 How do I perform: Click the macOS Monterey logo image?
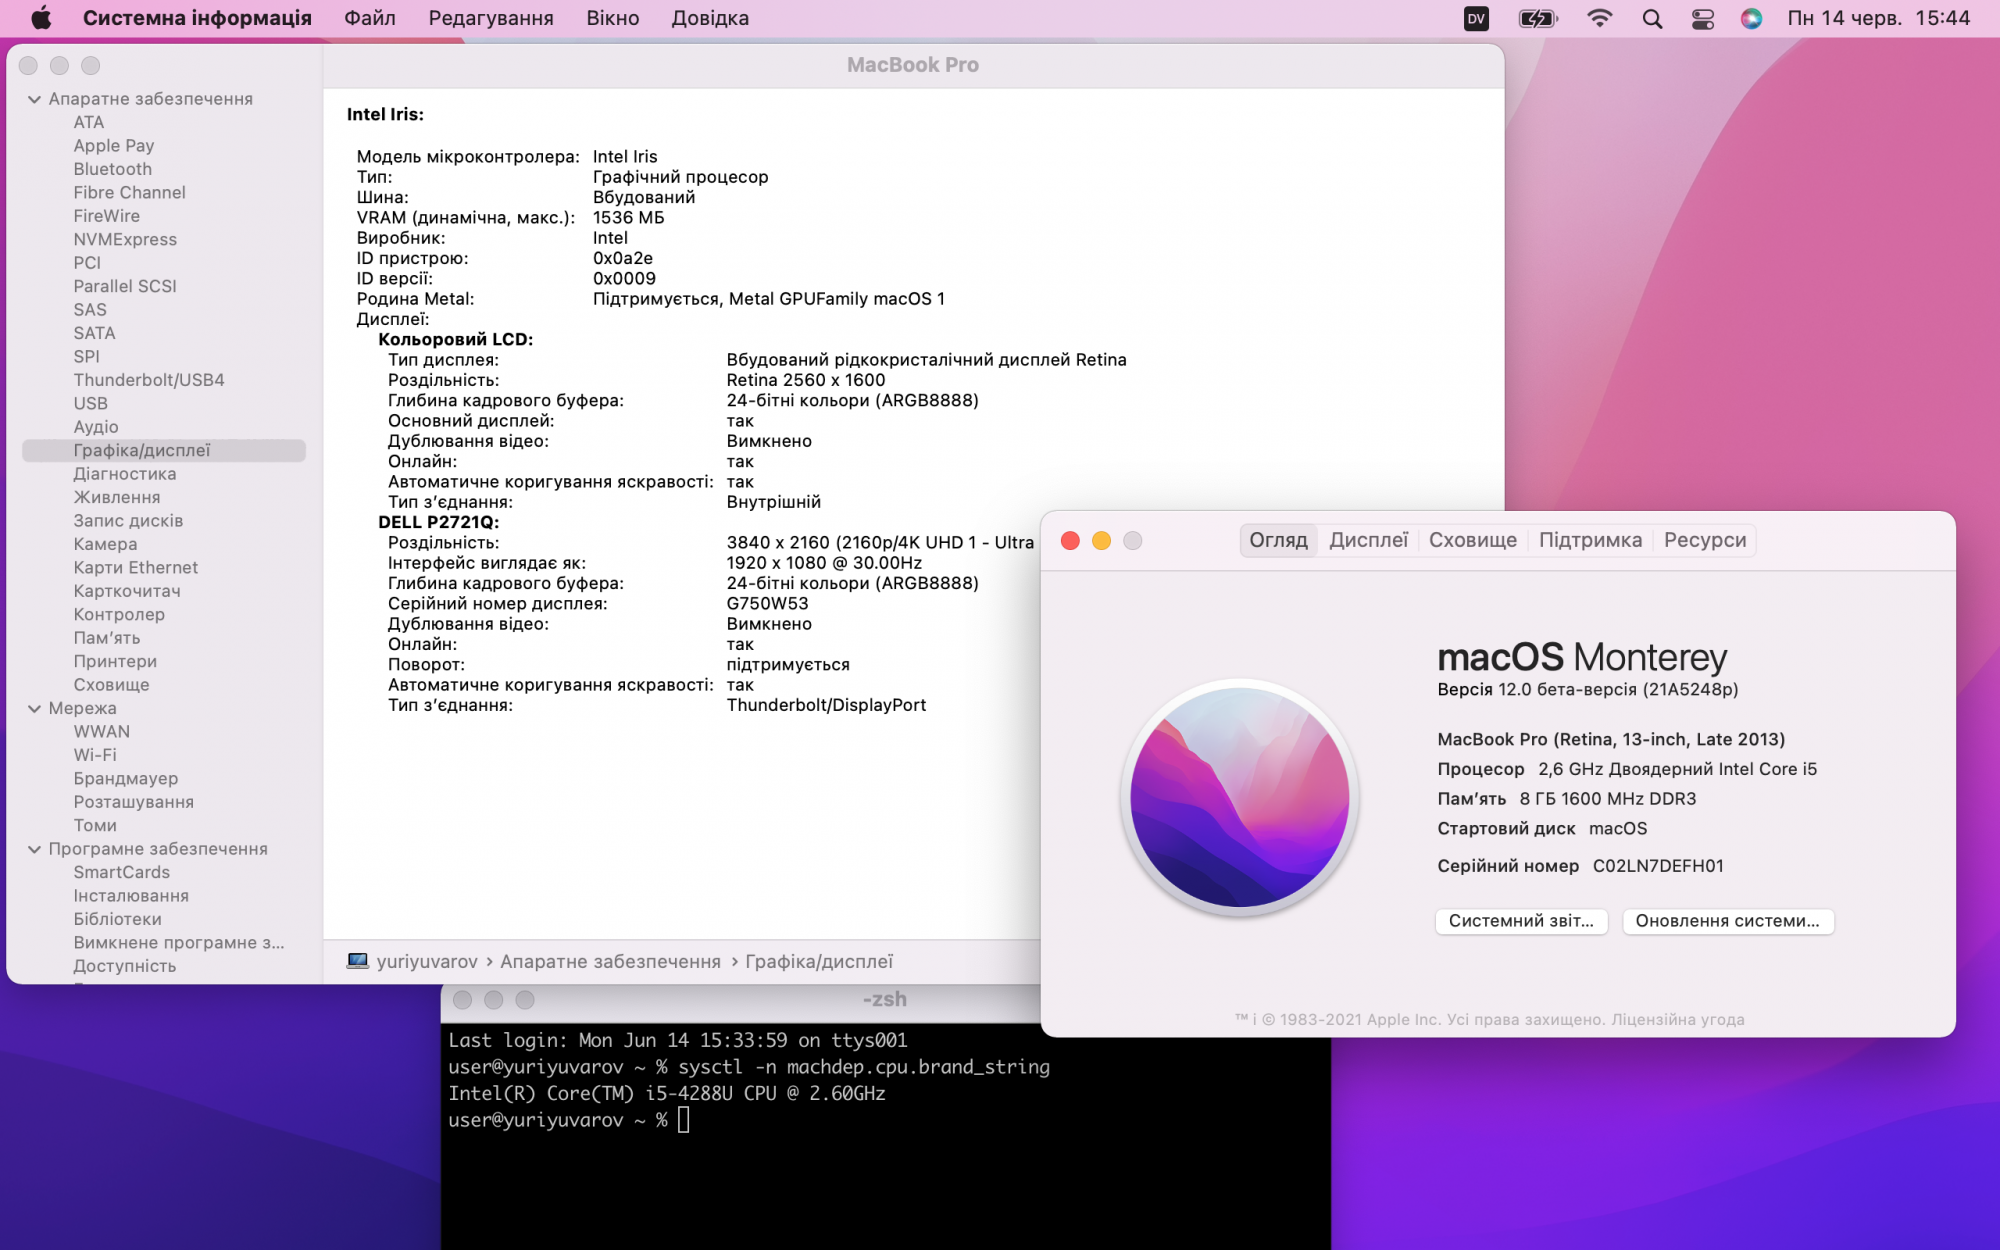pos(1239,797)
